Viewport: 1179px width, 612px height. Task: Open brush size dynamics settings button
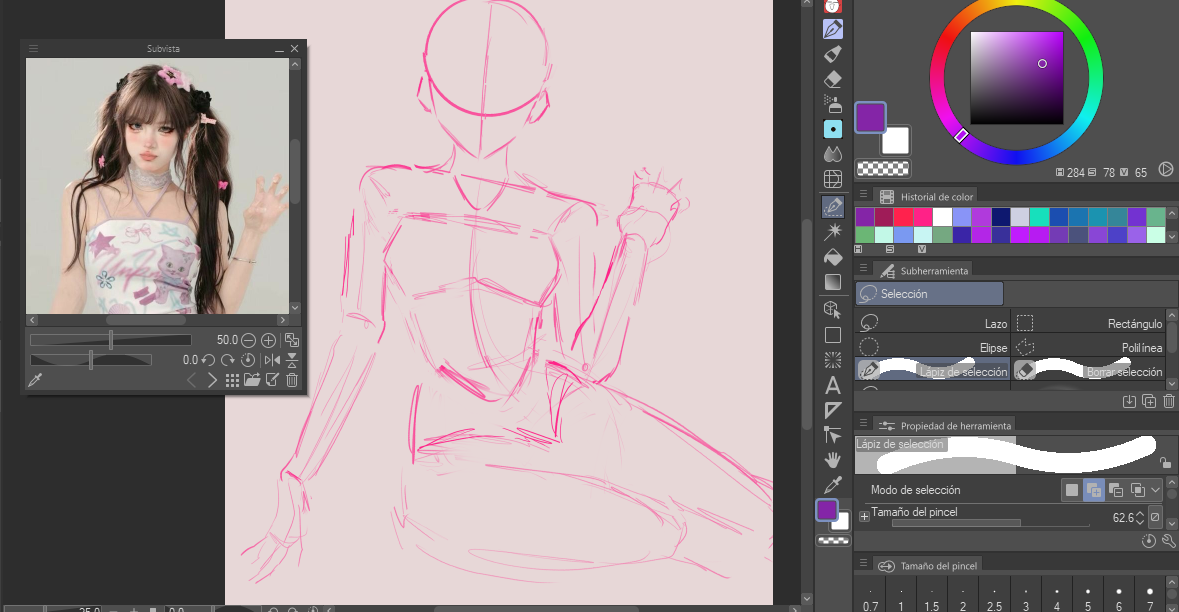[x=1155, y=517]
